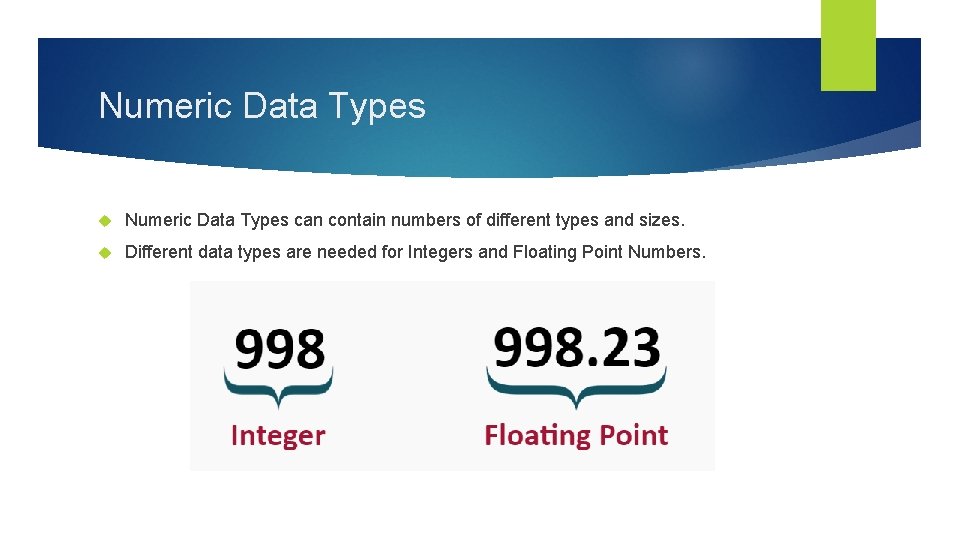Click the 'Numeric Data Types' slide title
This screenshot has height=540, width=960.
point(262,106)
